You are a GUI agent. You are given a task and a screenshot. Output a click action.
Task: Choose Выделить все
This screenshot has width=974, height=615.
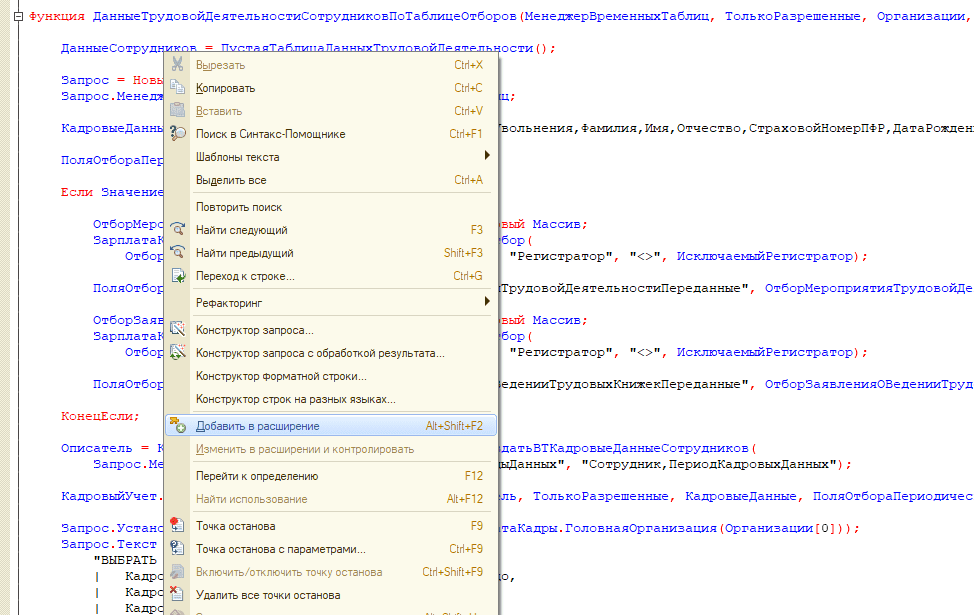[331, 180]
